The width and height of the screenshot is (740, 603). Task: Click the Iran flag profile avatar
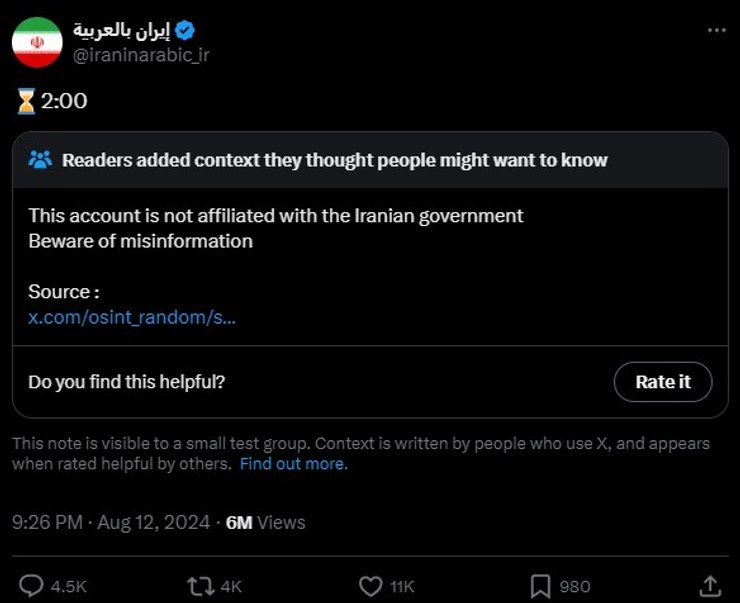click(37, 42)
